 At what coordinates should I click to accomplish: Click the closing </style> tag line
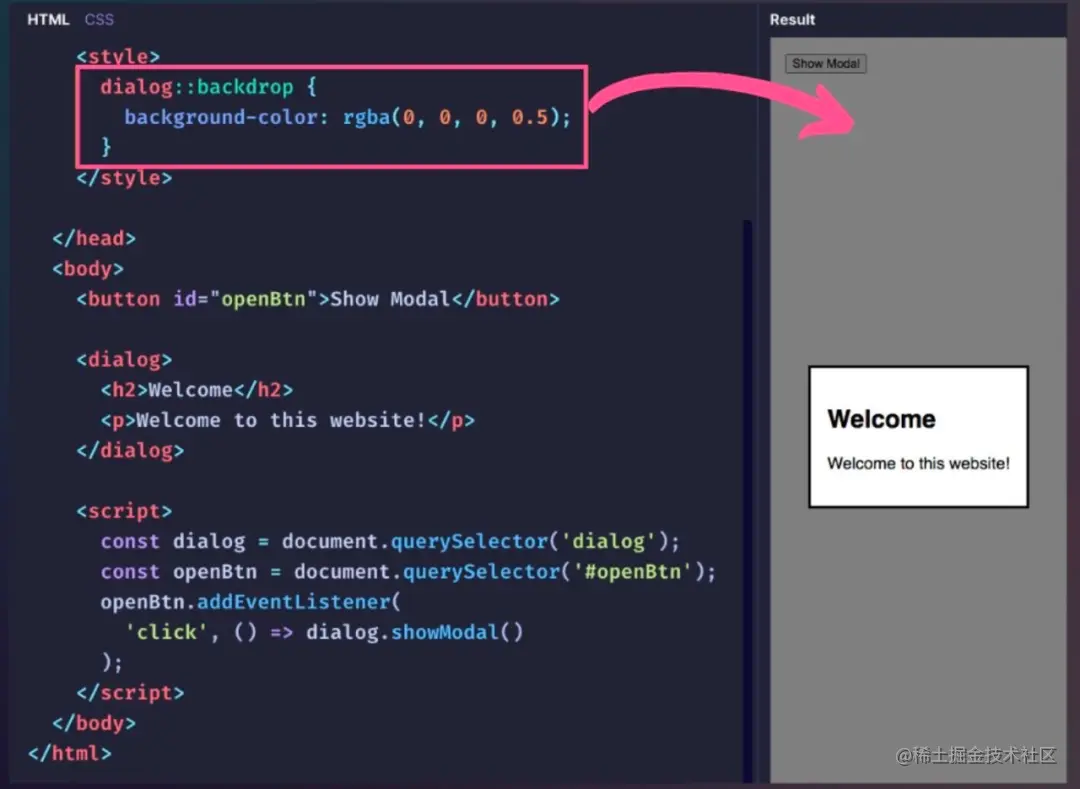click(x=124, y=178)
